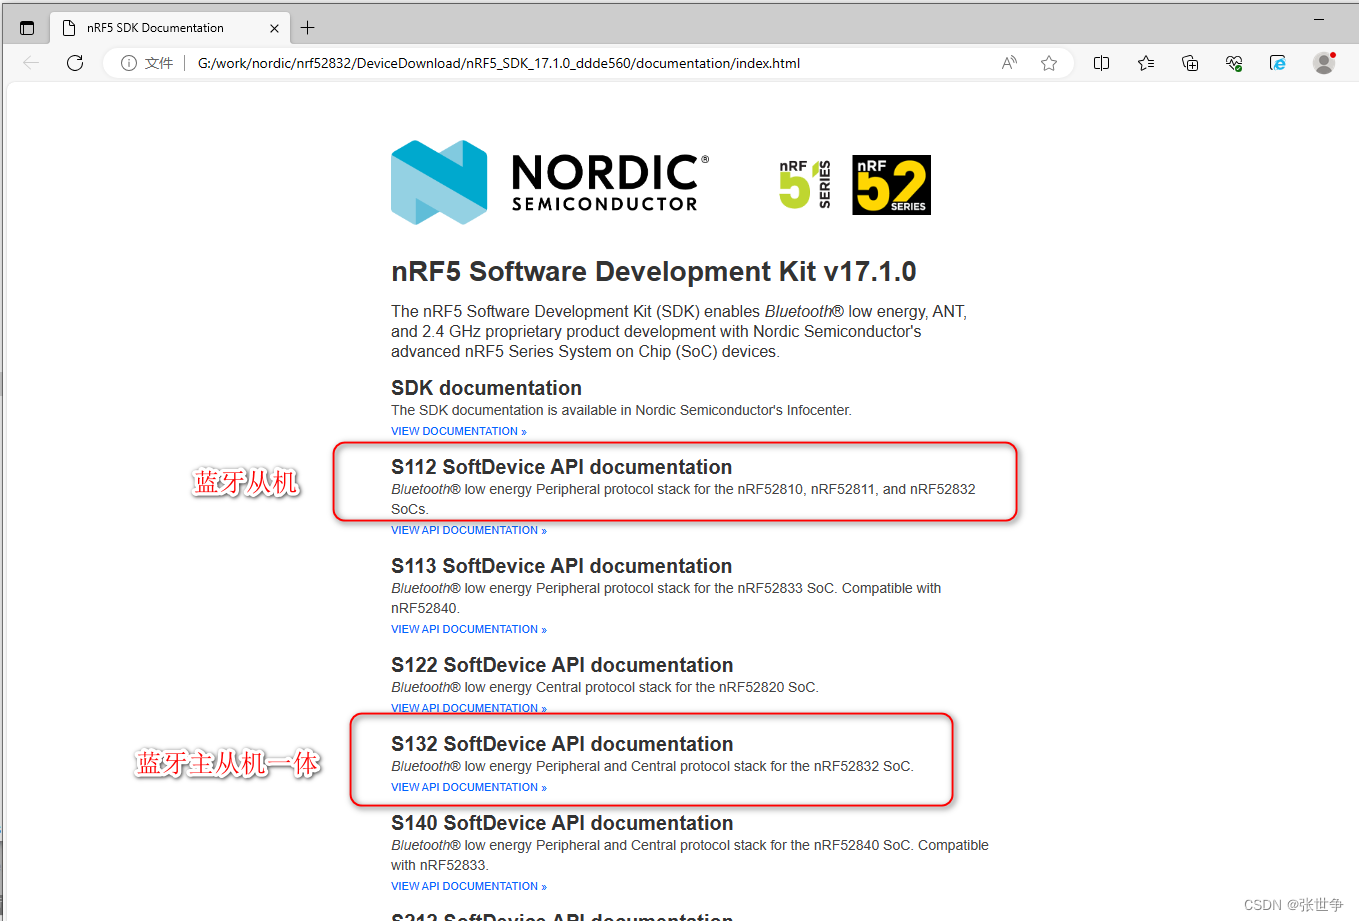Viewport: 1359px width, 921px height.
Task: Open the user profile menu
Action: coord(1324,63)
